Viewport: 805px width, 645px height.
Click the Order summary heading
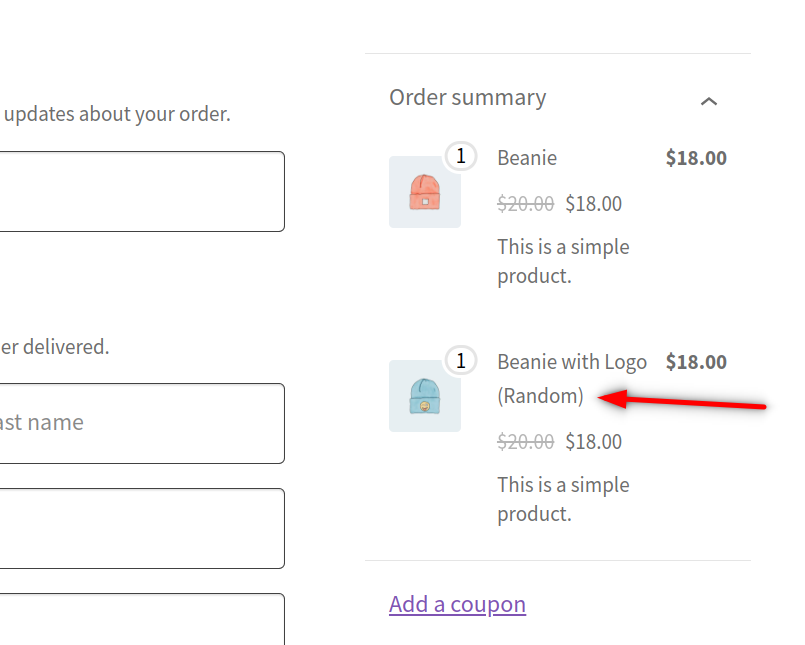tap(467, 98)
